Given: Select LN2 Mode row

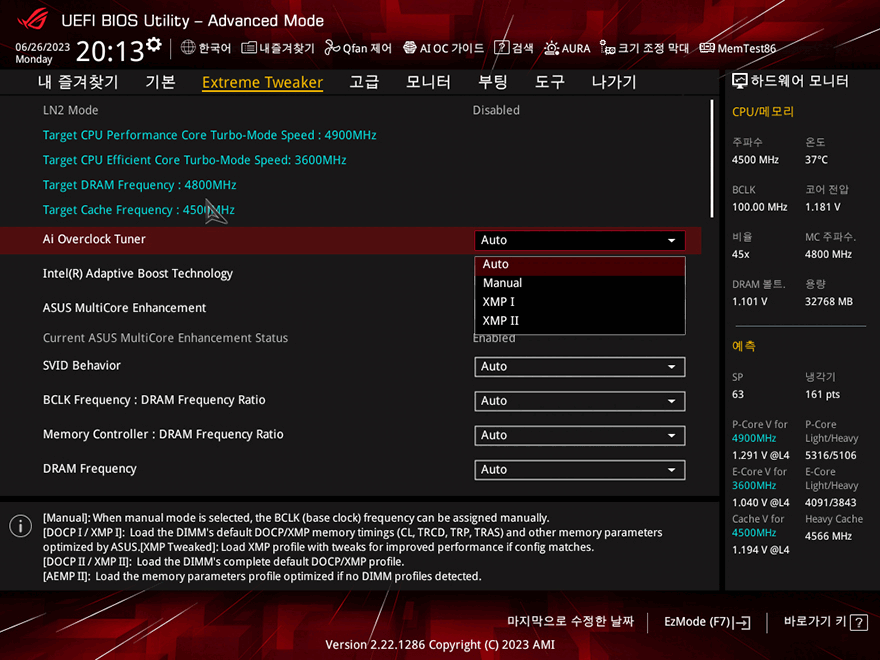Looking at the screenshot, I should coord(350,111).
